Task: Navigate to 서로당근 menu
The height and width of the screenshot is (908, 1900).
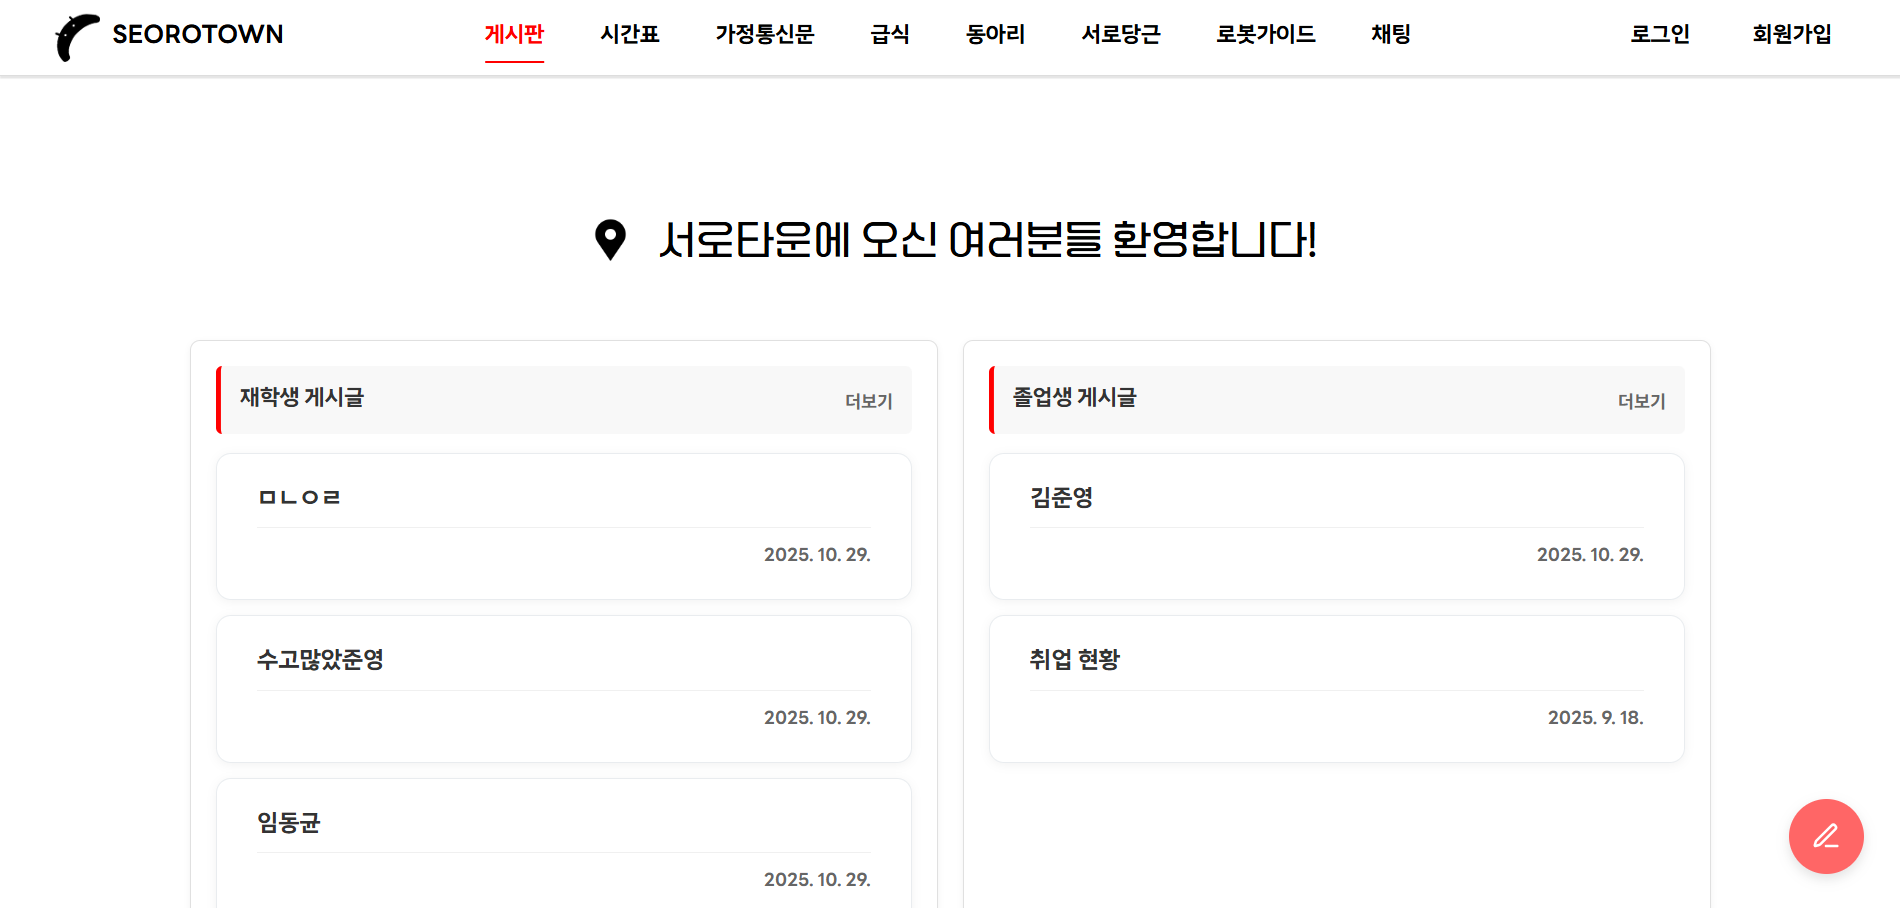Action: [1120, 35]
